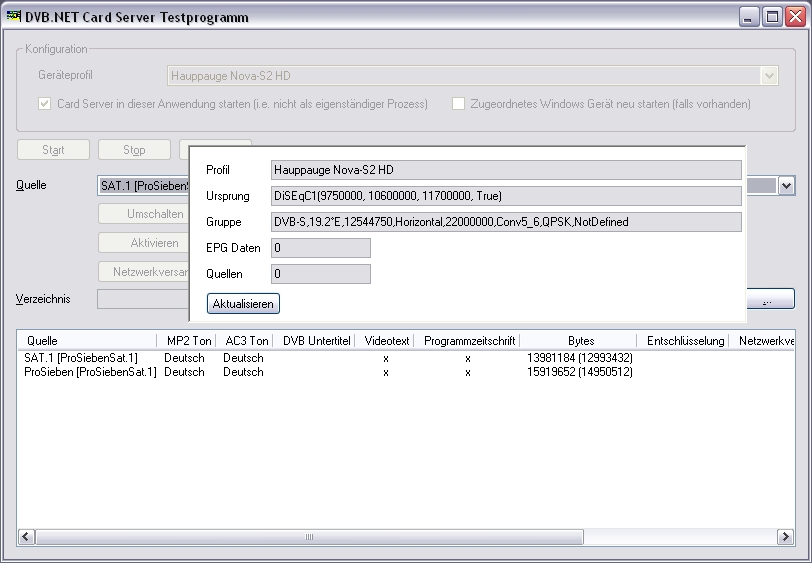The height and width of the screenshot is (563, 812).
Task: Click the EPG Daten value field
Action: pyautogui.click(x=320, y=248)
